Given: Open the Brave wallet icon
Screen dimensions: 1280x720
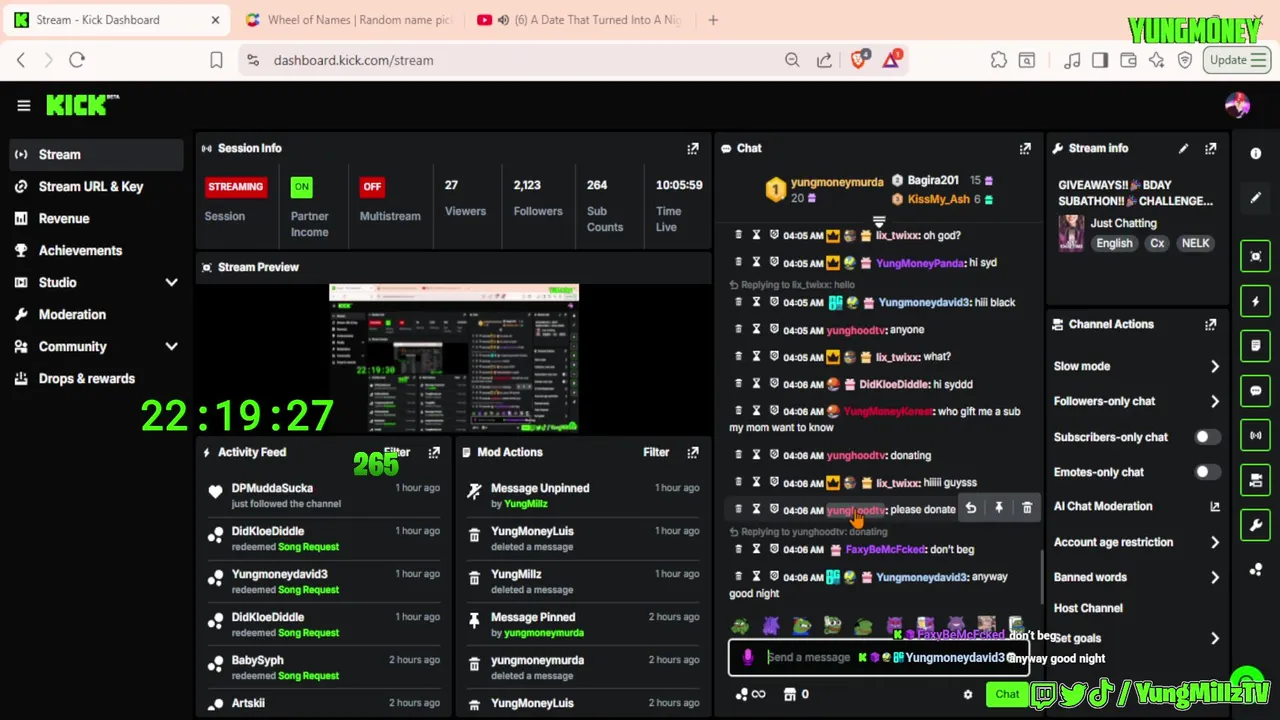Looking at the screenshot, I should [1128, 60].
